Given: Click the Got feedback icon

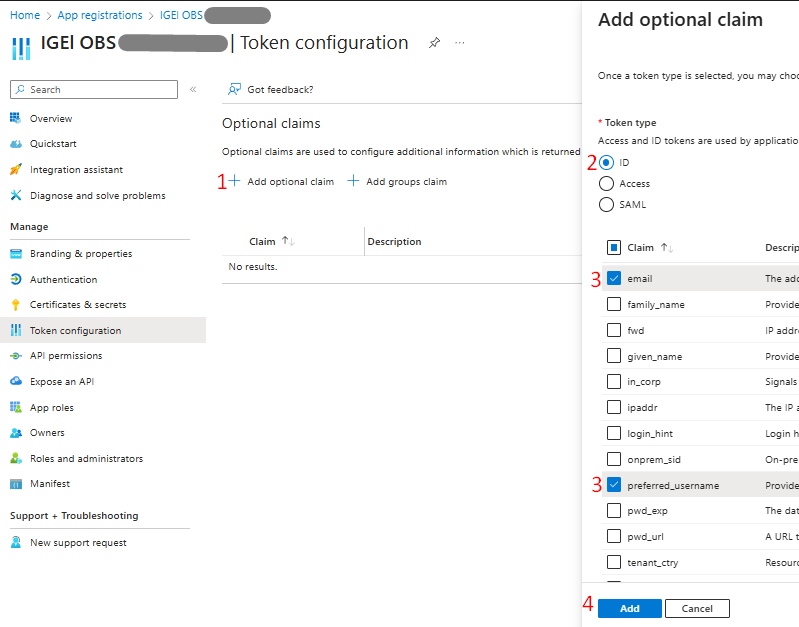Looking at the screenshot, I should [x=235, y=89].
